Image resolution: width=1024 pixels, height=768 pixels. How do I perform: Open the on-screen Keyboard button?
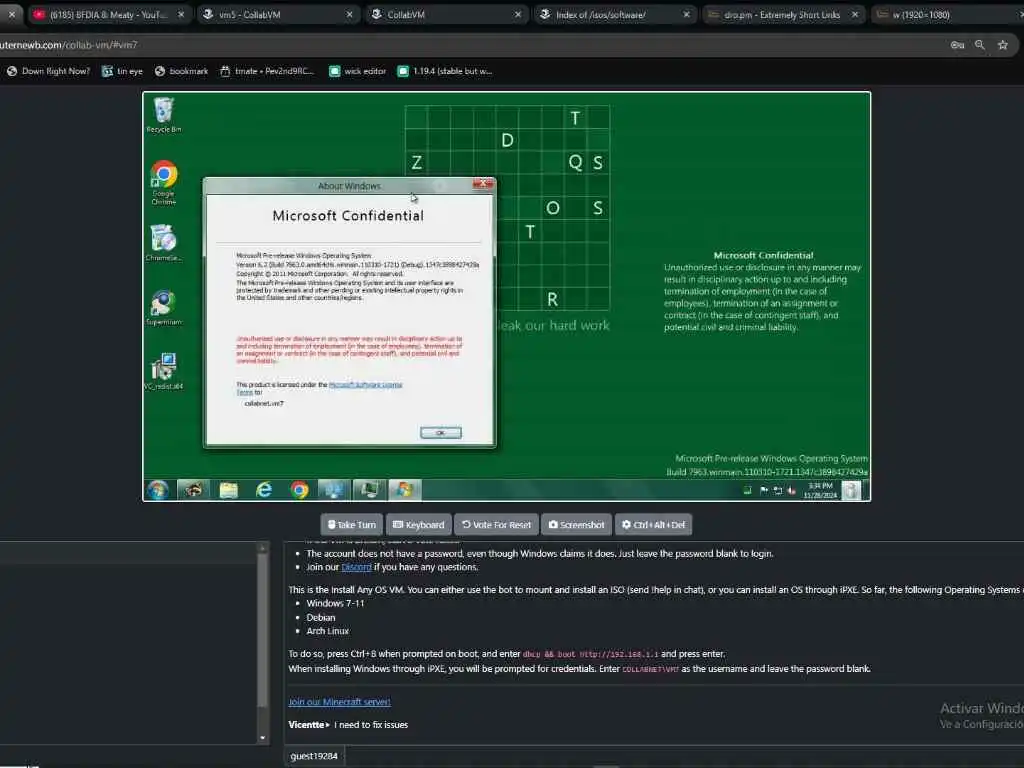point(419,524)
